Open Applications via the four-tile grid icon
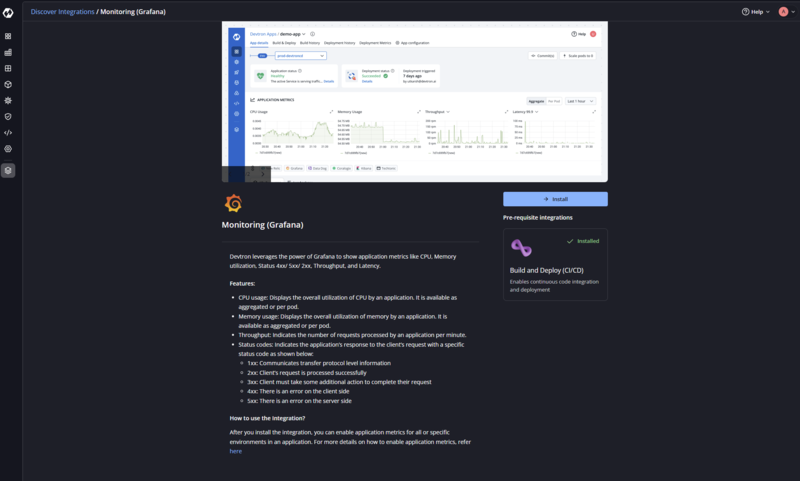 point(8,36)
